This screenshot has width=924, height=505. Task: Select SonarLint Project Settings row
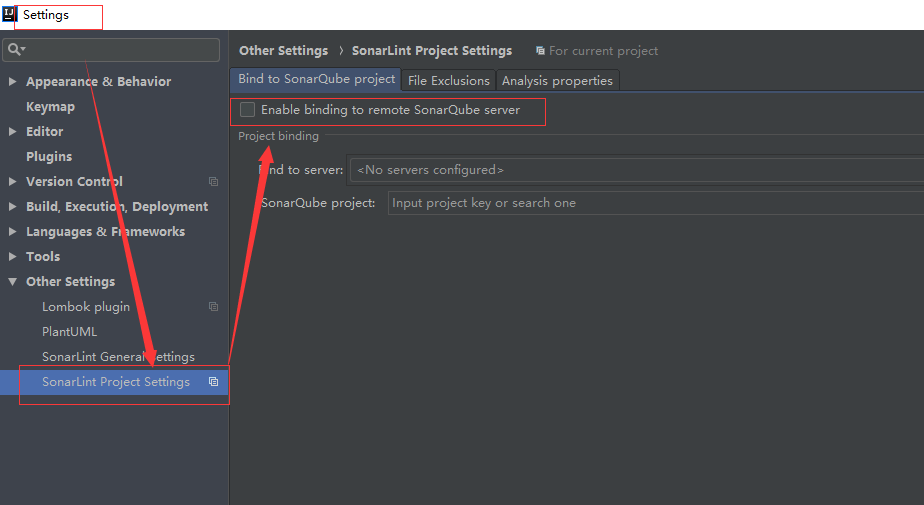click(x=114, y=382)
